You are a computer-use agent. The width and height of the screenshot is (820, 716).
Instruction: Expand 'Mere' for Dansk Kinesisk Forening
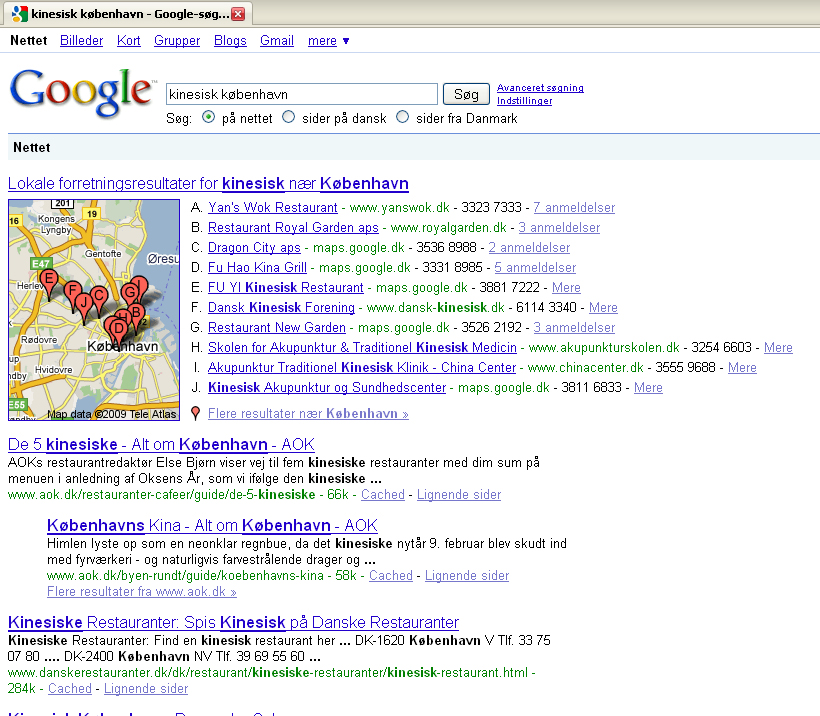click(x=603, y=308)
